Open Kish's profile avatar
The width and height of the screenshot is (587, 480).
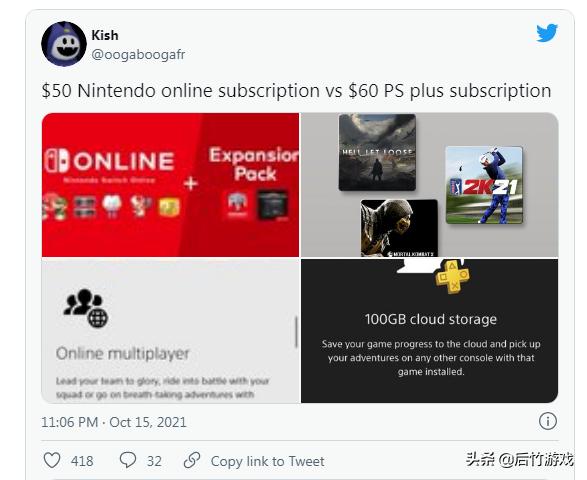coord(64,44)
